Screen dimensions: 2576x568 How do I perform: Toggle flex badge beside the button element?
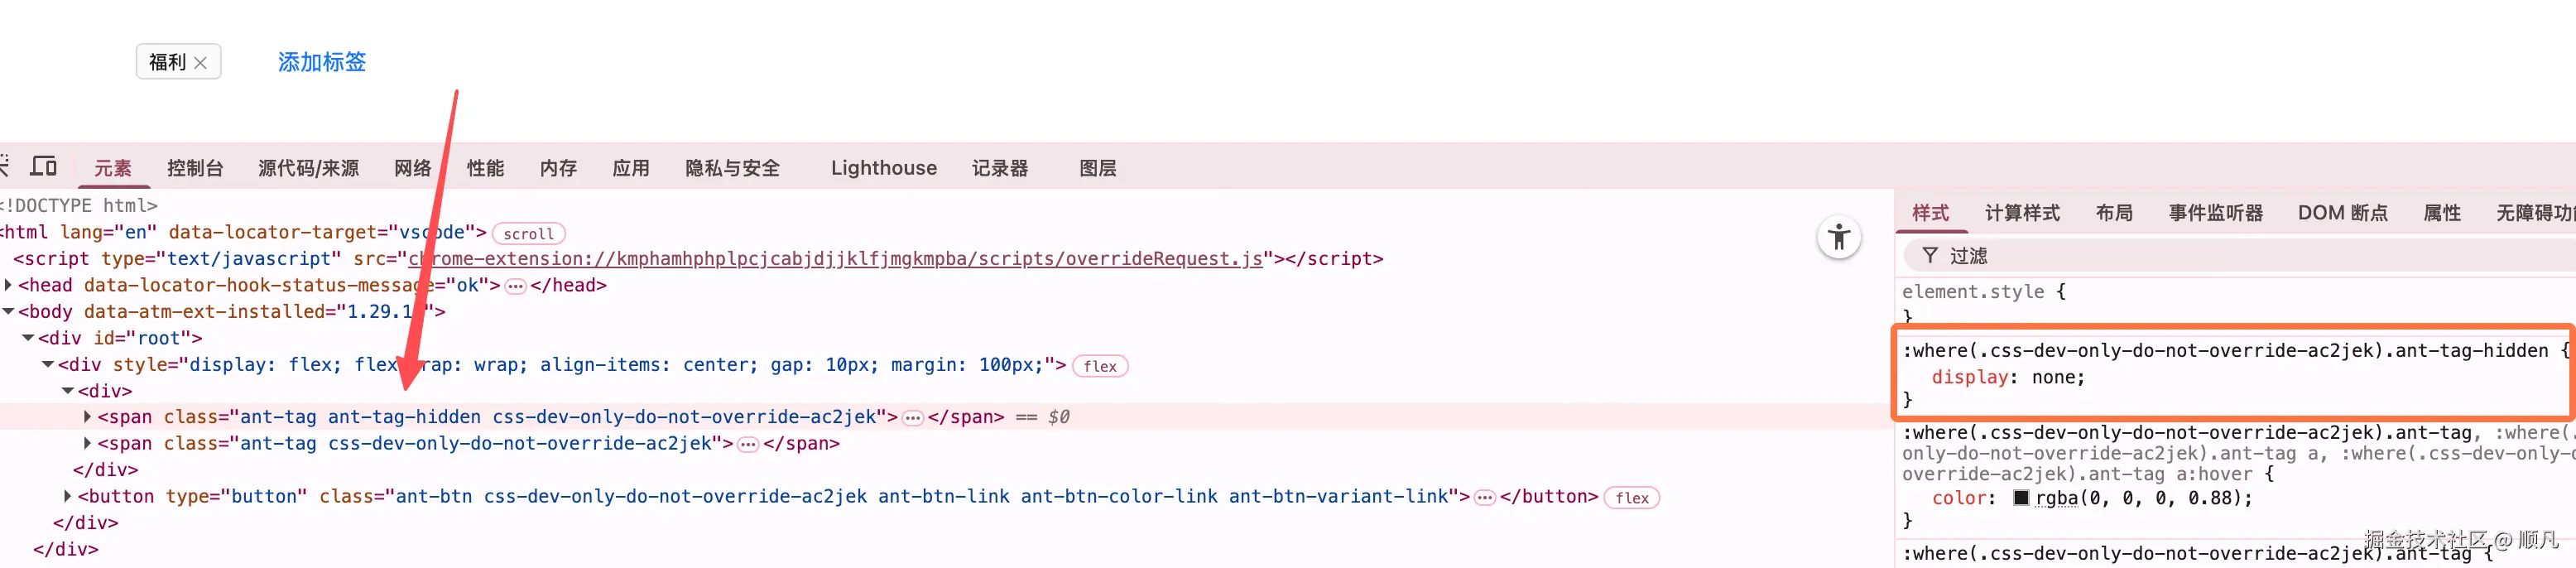[x=1631, y=498]
